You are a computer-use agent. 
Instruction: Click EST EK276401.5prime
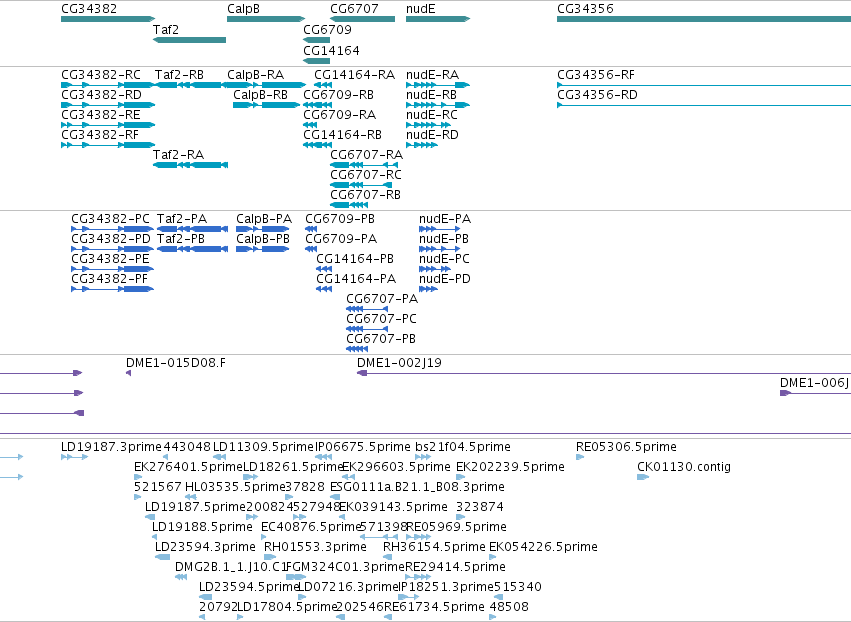188,467
